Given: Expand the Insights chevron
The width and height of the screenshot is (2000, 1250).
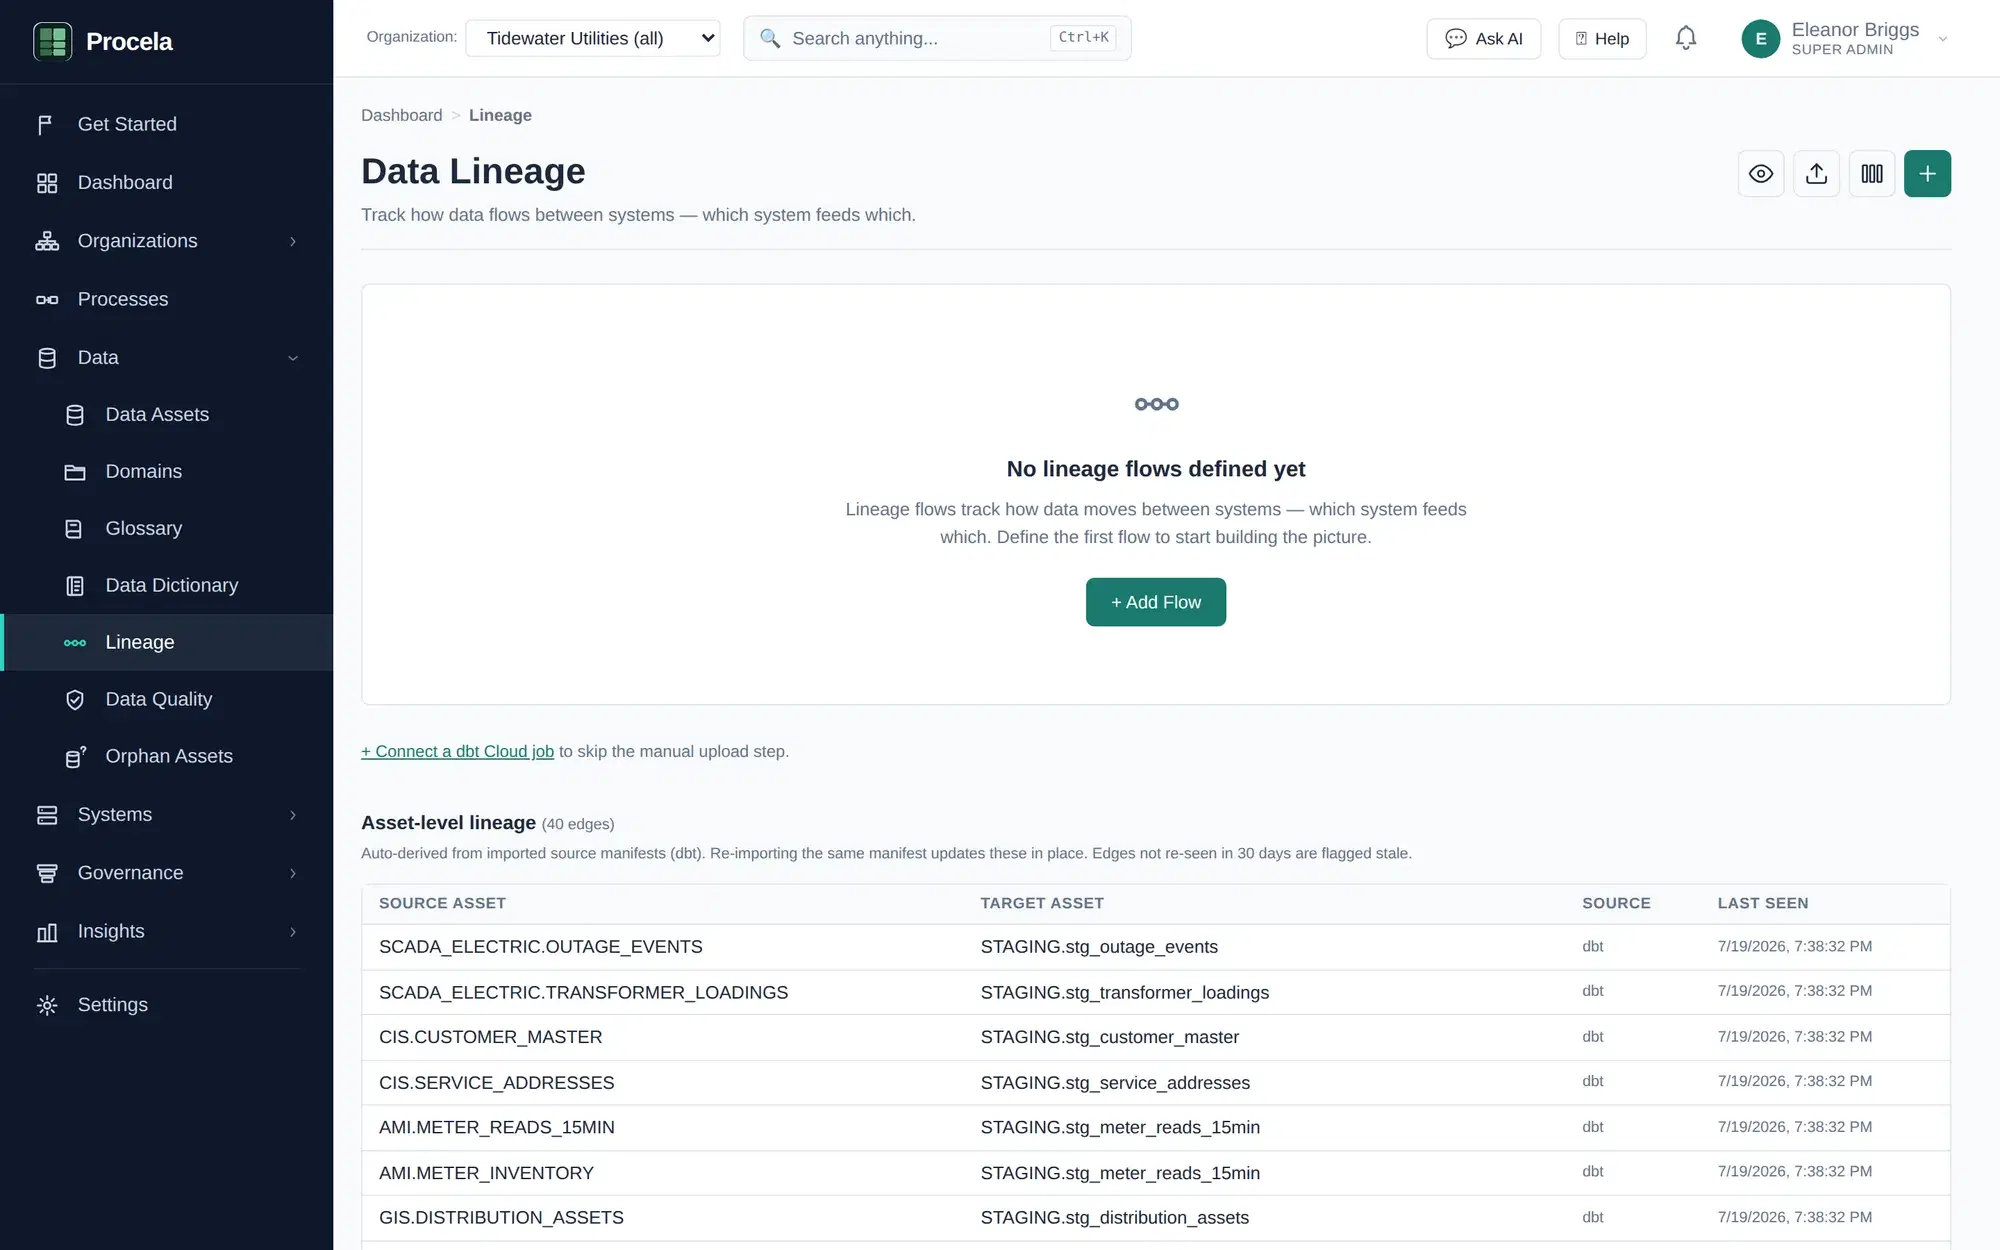Looking at the screenshot, I should point(293,932).
